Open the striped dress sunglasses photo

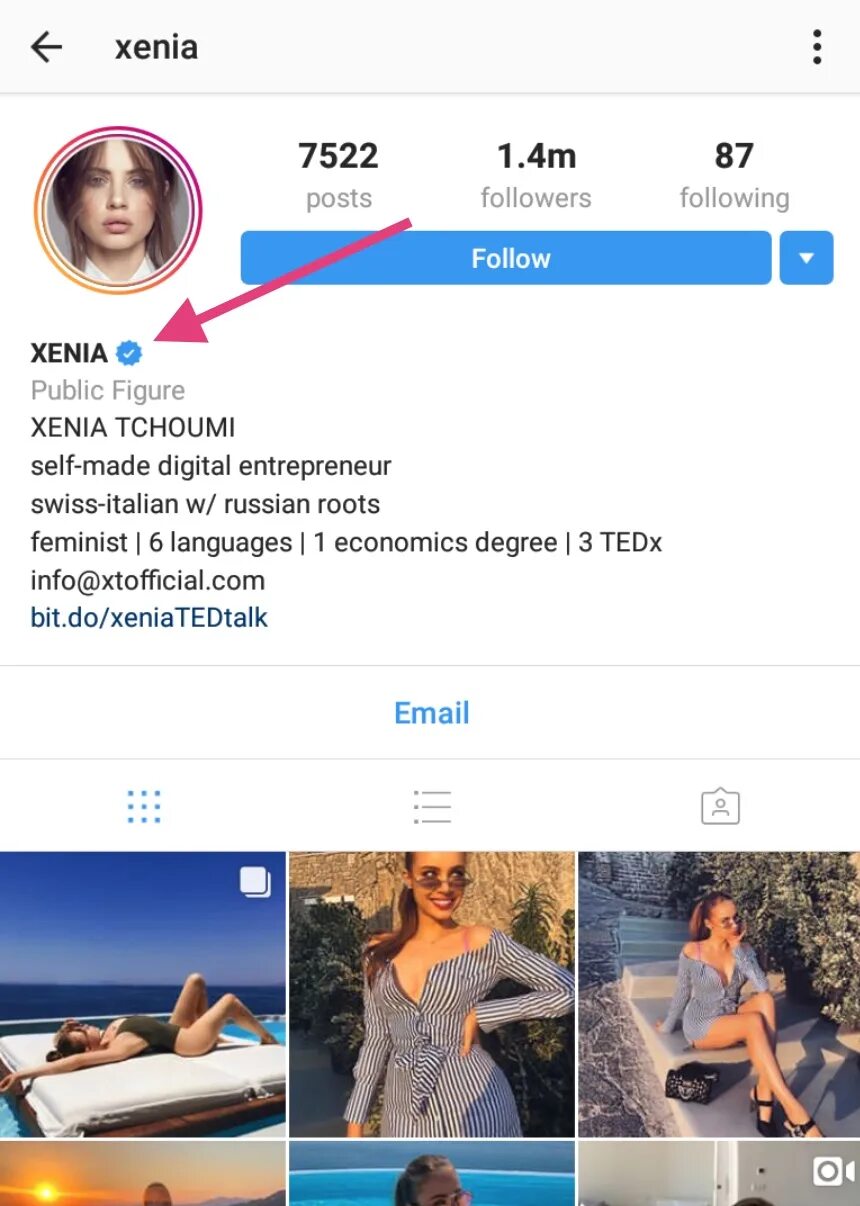point(432,994)
